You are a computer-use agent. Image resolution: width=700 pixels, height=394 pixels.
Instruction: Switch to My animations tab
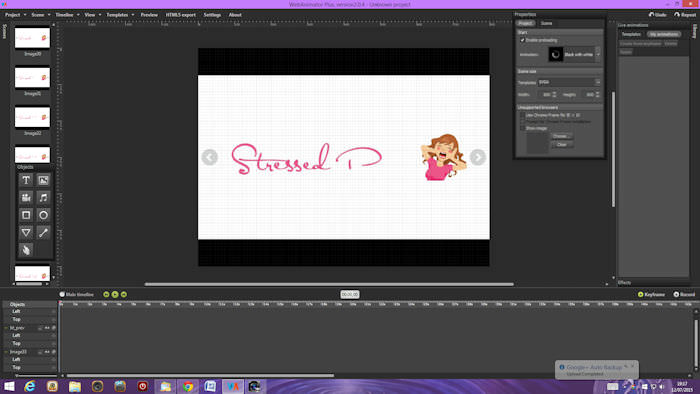(x=664, y=34)
